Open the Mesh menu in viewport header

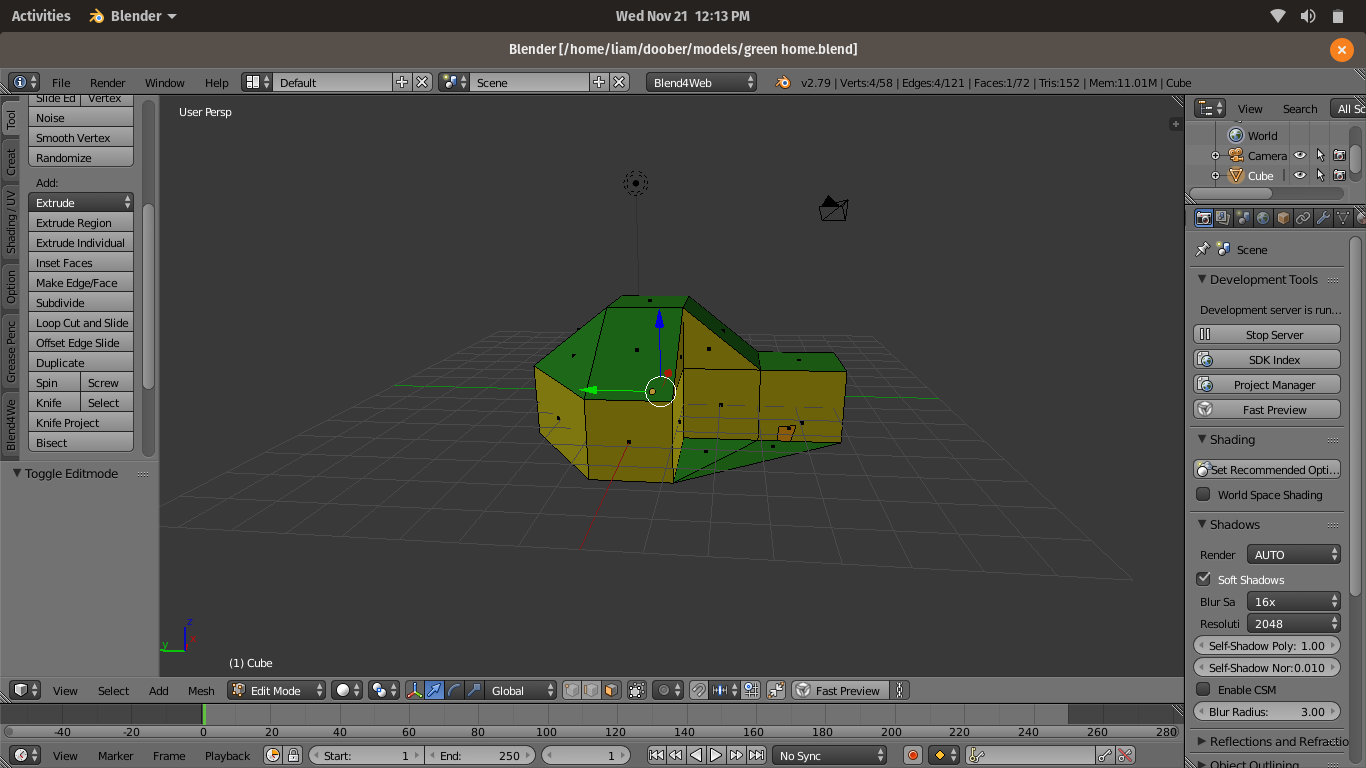click(x=201, y=690)
